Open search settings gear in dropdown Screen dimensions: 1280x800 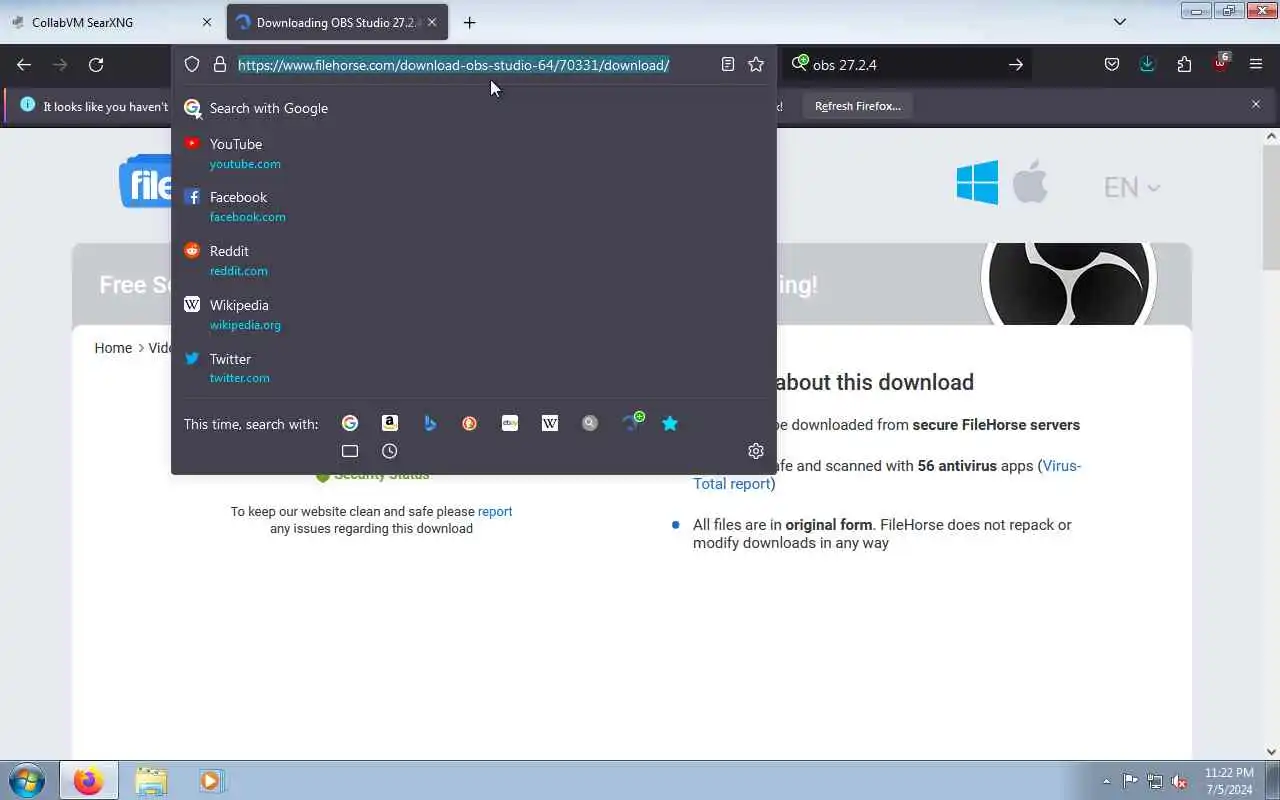(x=756, y=451)
